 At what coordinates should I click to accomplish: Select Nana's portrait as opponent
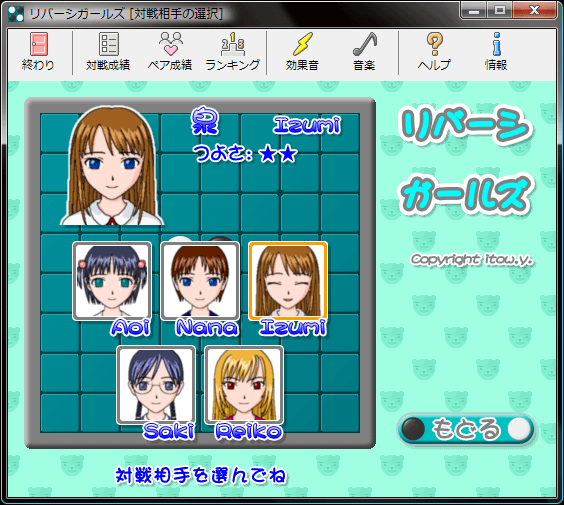(x=200, y=281)
